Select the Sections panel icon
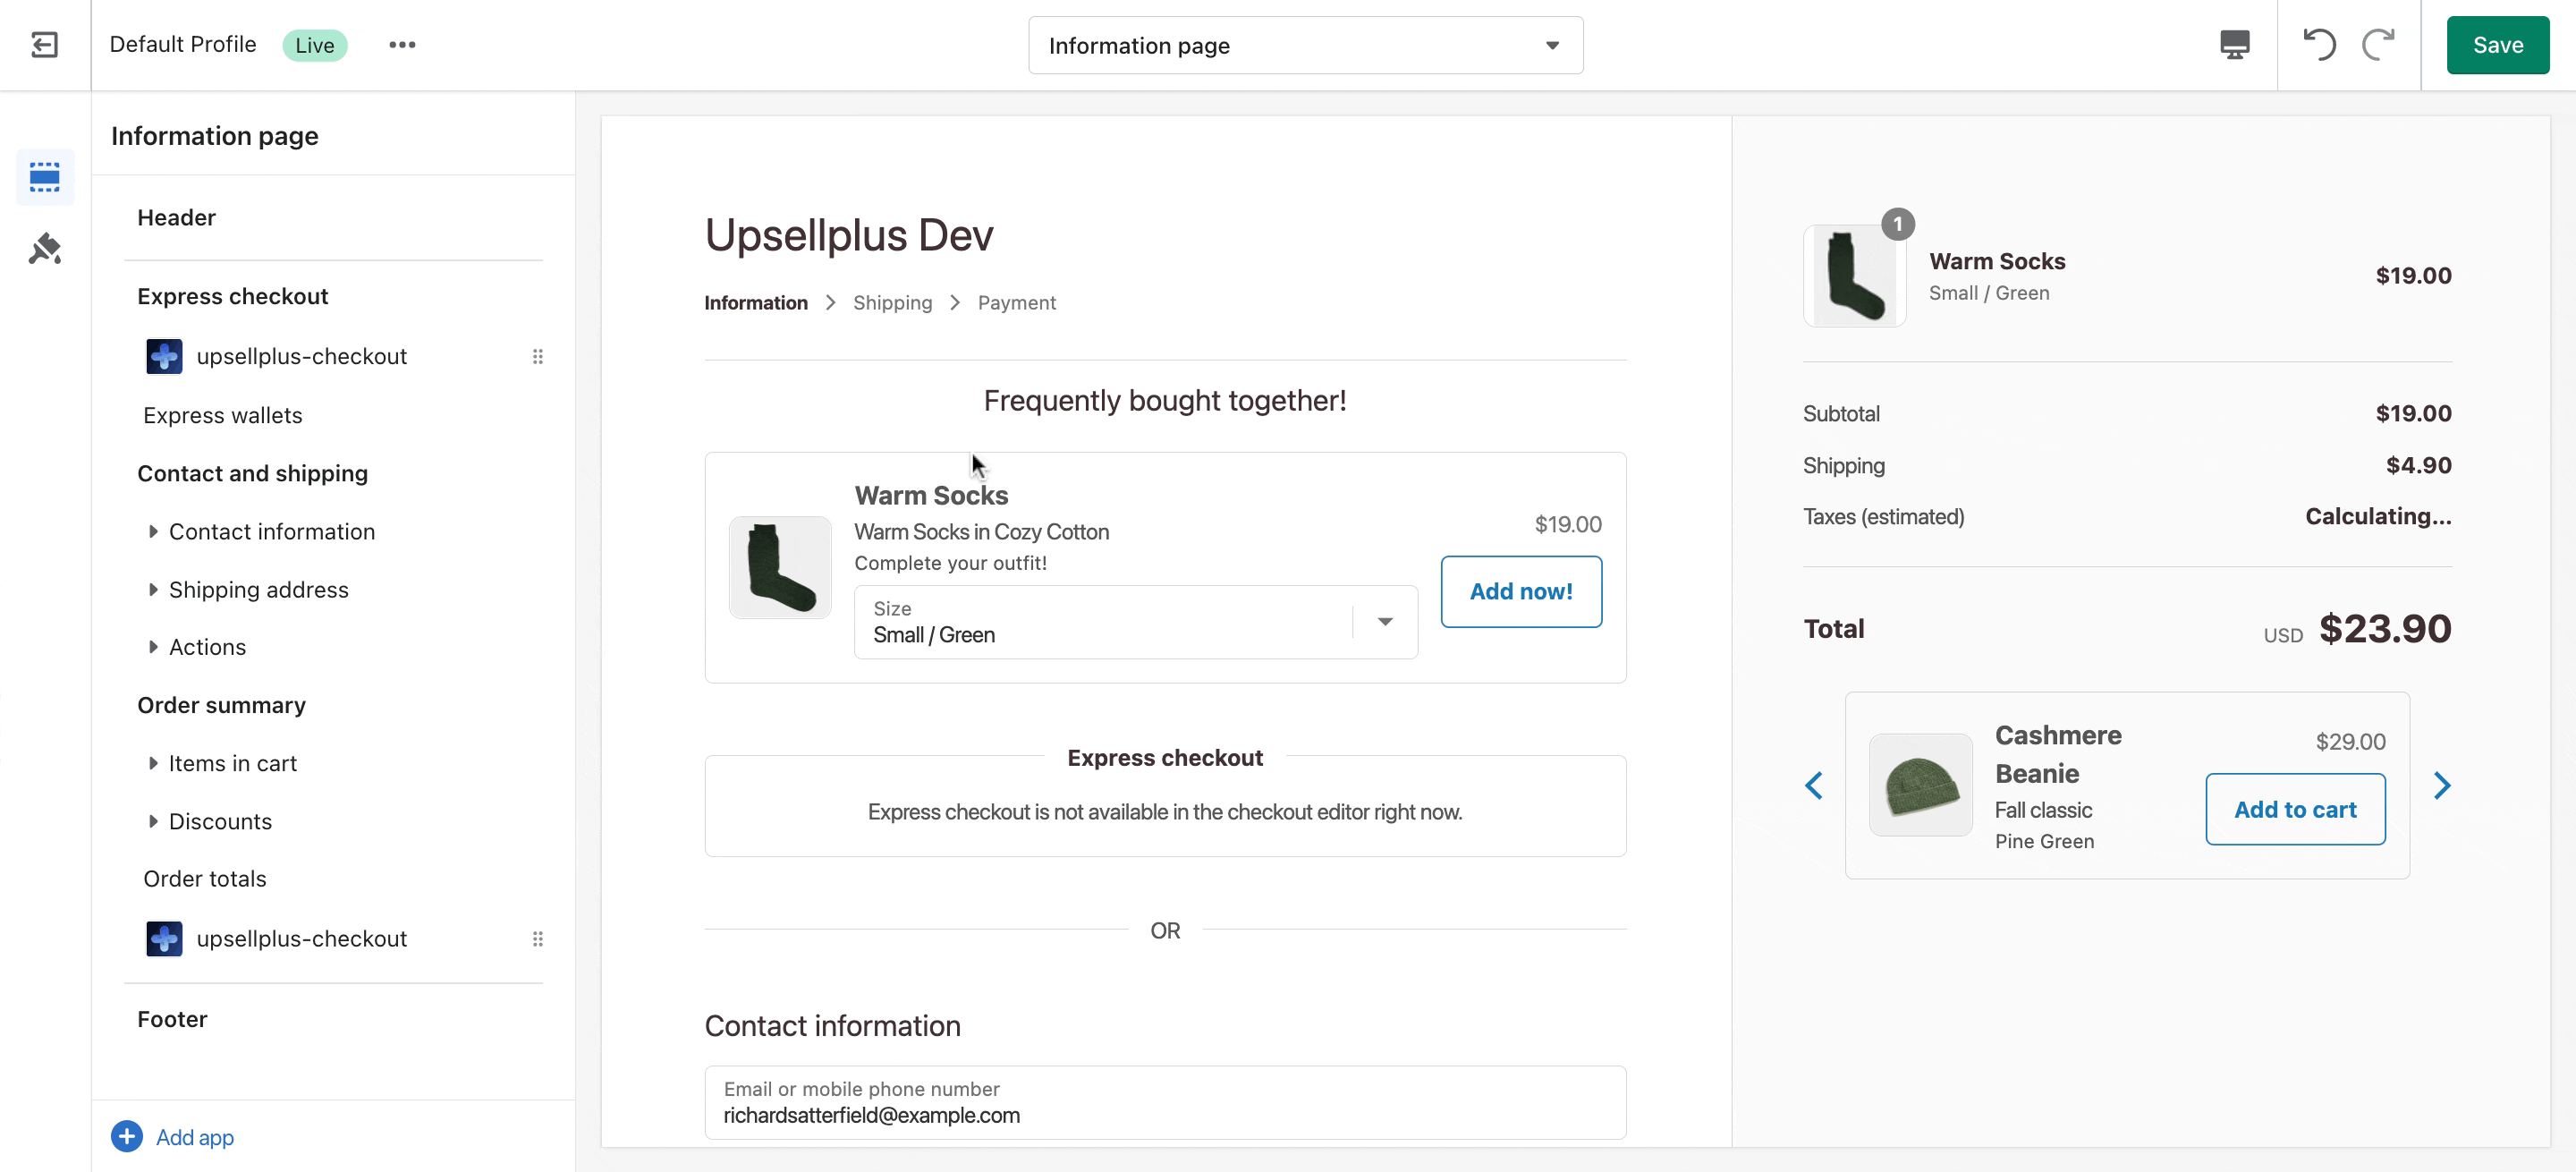Screen dimensions: 2576x1172 (45, 176)
